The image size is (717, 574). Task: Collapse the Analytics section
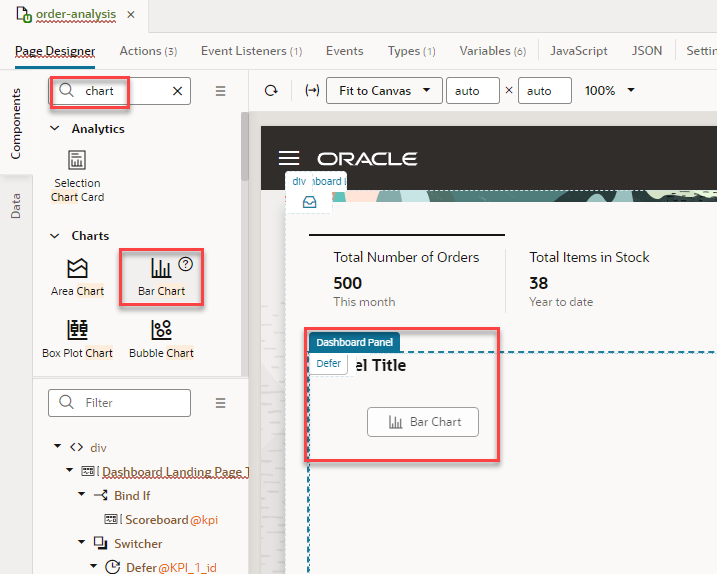(x=55, y=129)
